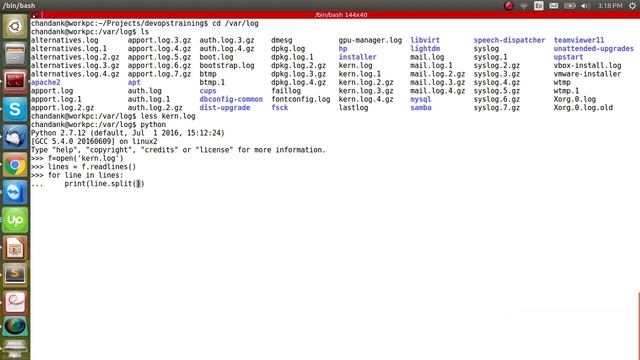Viewport: 640px width, 360px height.
Task: Open the power and session gear menu
Action: (633, 6)
